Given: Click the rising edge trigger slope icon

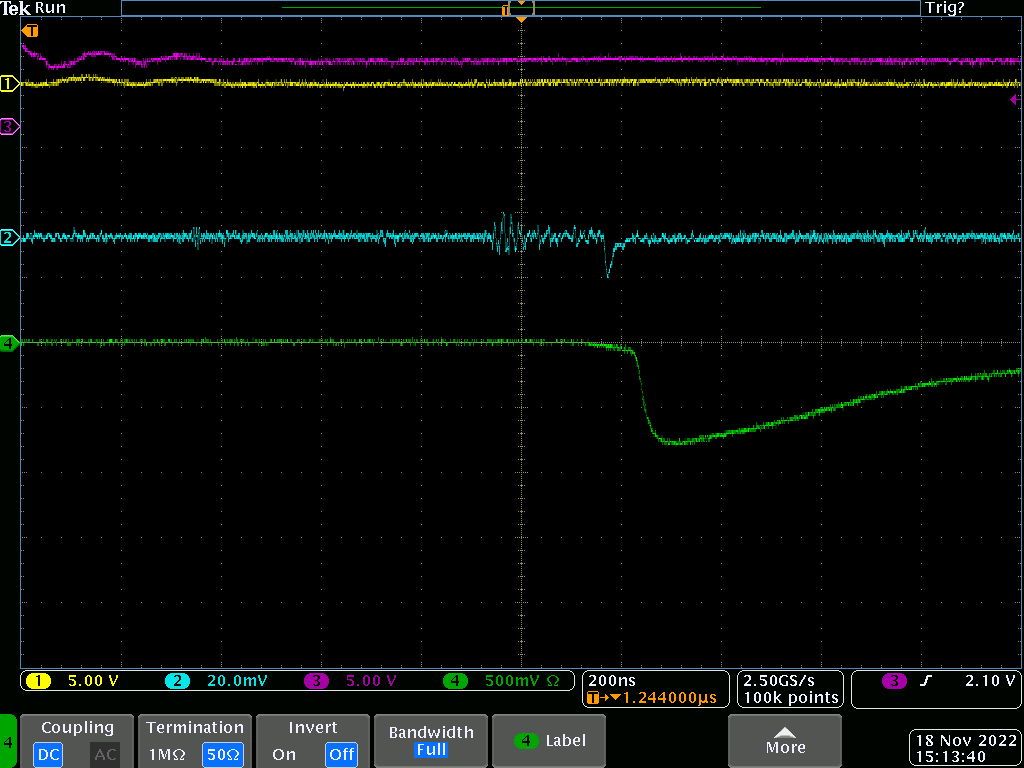Looking at the screenshot, I should coord(926,681).
